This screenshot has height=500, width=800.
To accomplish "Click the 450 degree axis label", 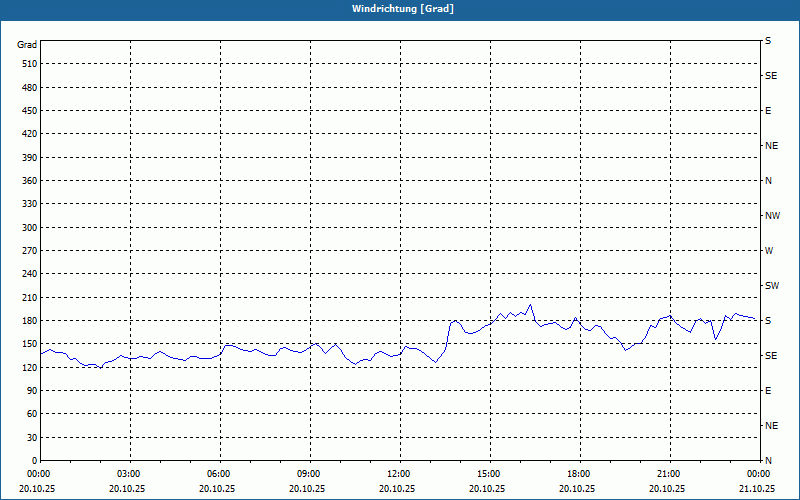I will point(30,111).
